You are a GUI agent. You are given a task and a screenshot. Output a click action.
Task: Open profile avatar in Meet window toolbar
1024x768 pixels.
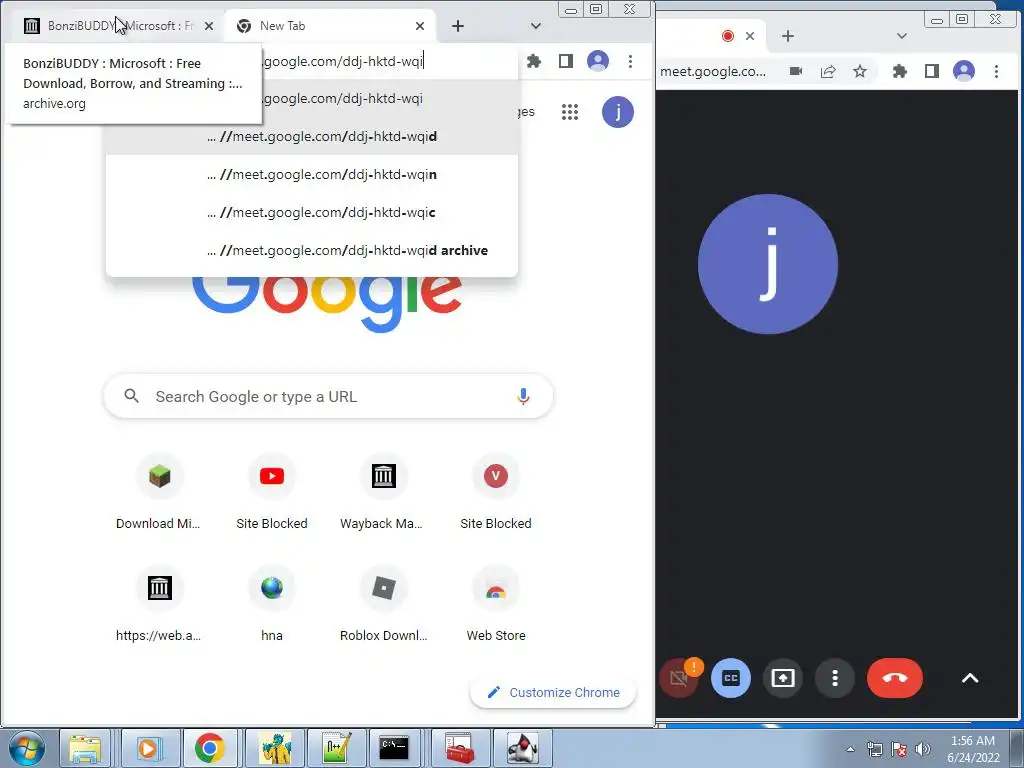(963, 71)
